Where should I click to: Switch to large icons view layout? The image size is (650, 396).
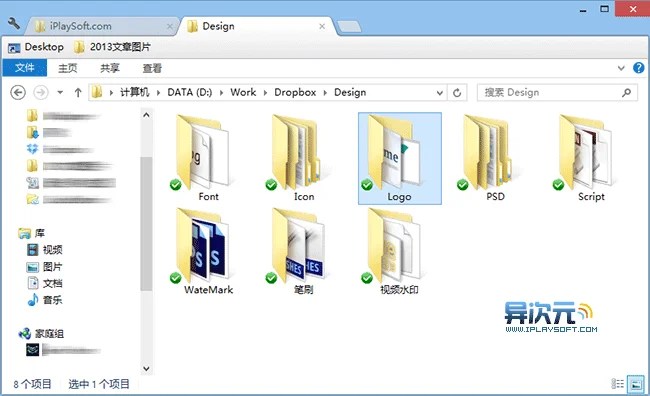(x=635, y=384)
